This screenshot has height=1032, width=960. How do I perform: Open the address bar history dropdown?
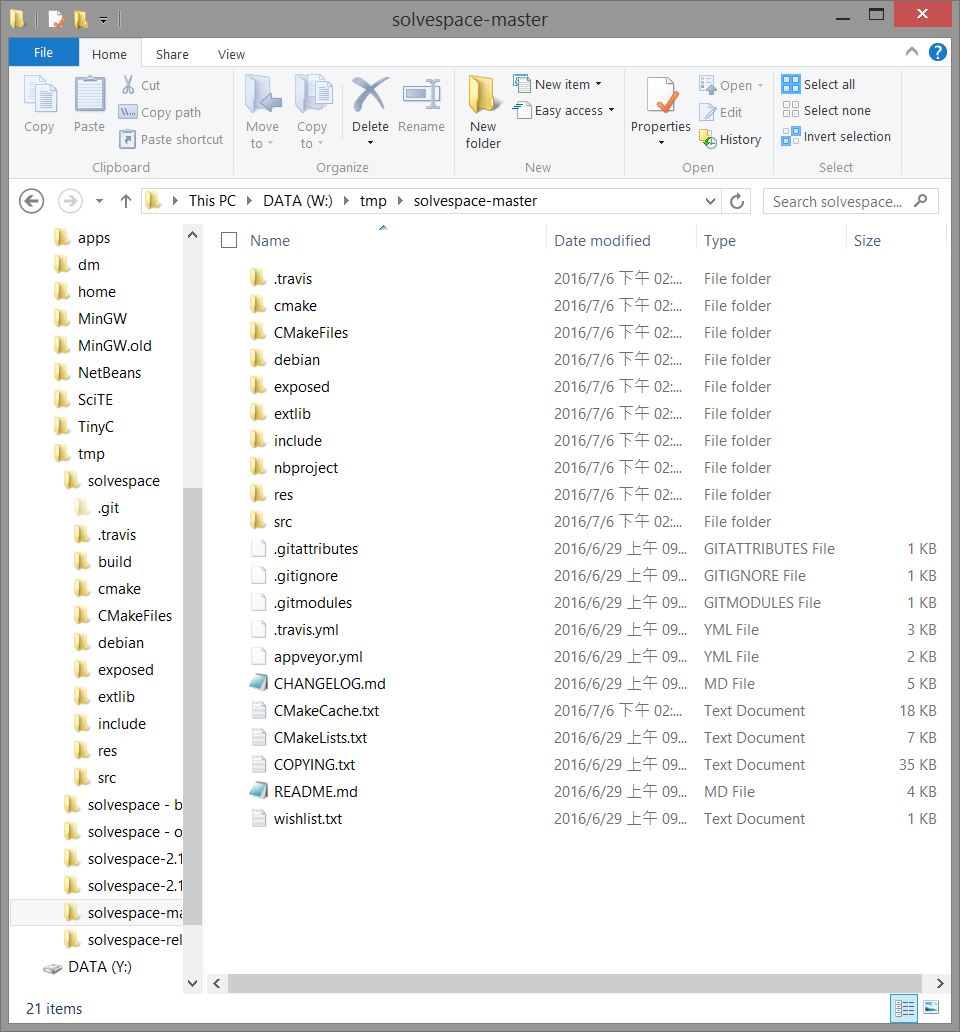(x=710, y=201)
